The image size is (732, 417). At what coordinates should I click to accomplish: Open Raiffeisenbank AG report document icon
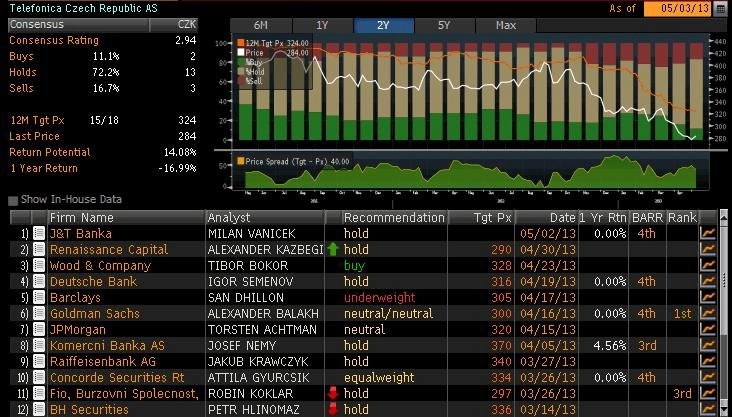[x=39, y=361]
